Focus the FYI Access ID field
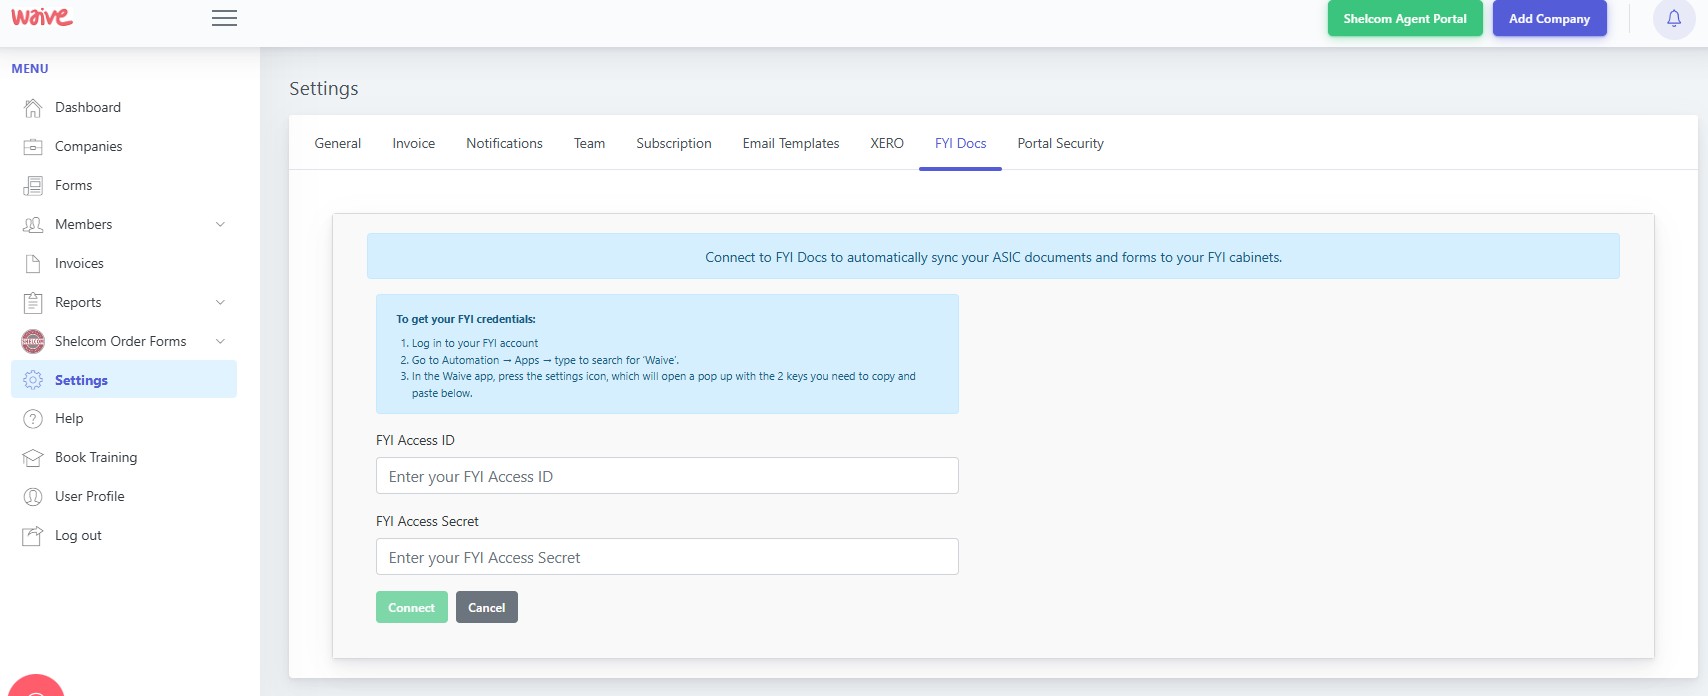The image size is (1708, 696). [667, 476]
